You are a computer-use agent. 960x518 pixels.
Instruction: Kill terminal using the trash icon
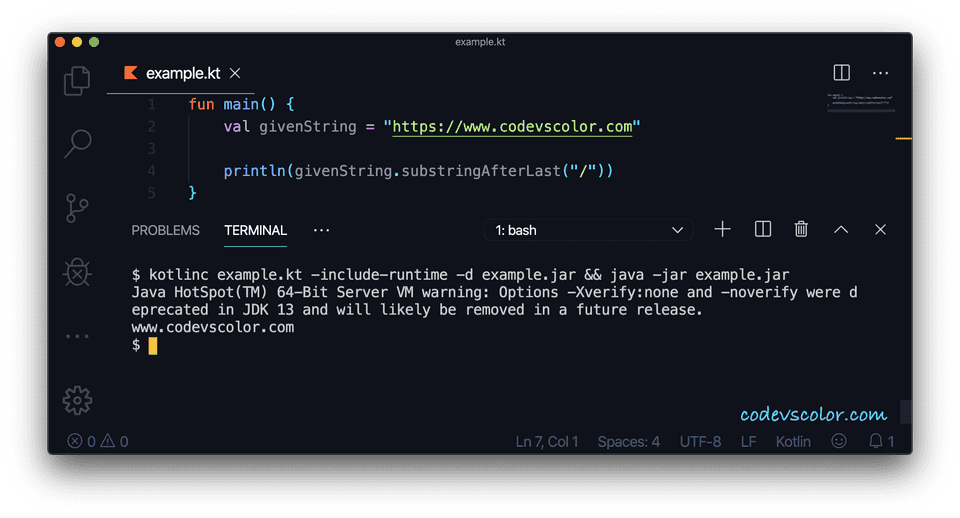[801, 230]
